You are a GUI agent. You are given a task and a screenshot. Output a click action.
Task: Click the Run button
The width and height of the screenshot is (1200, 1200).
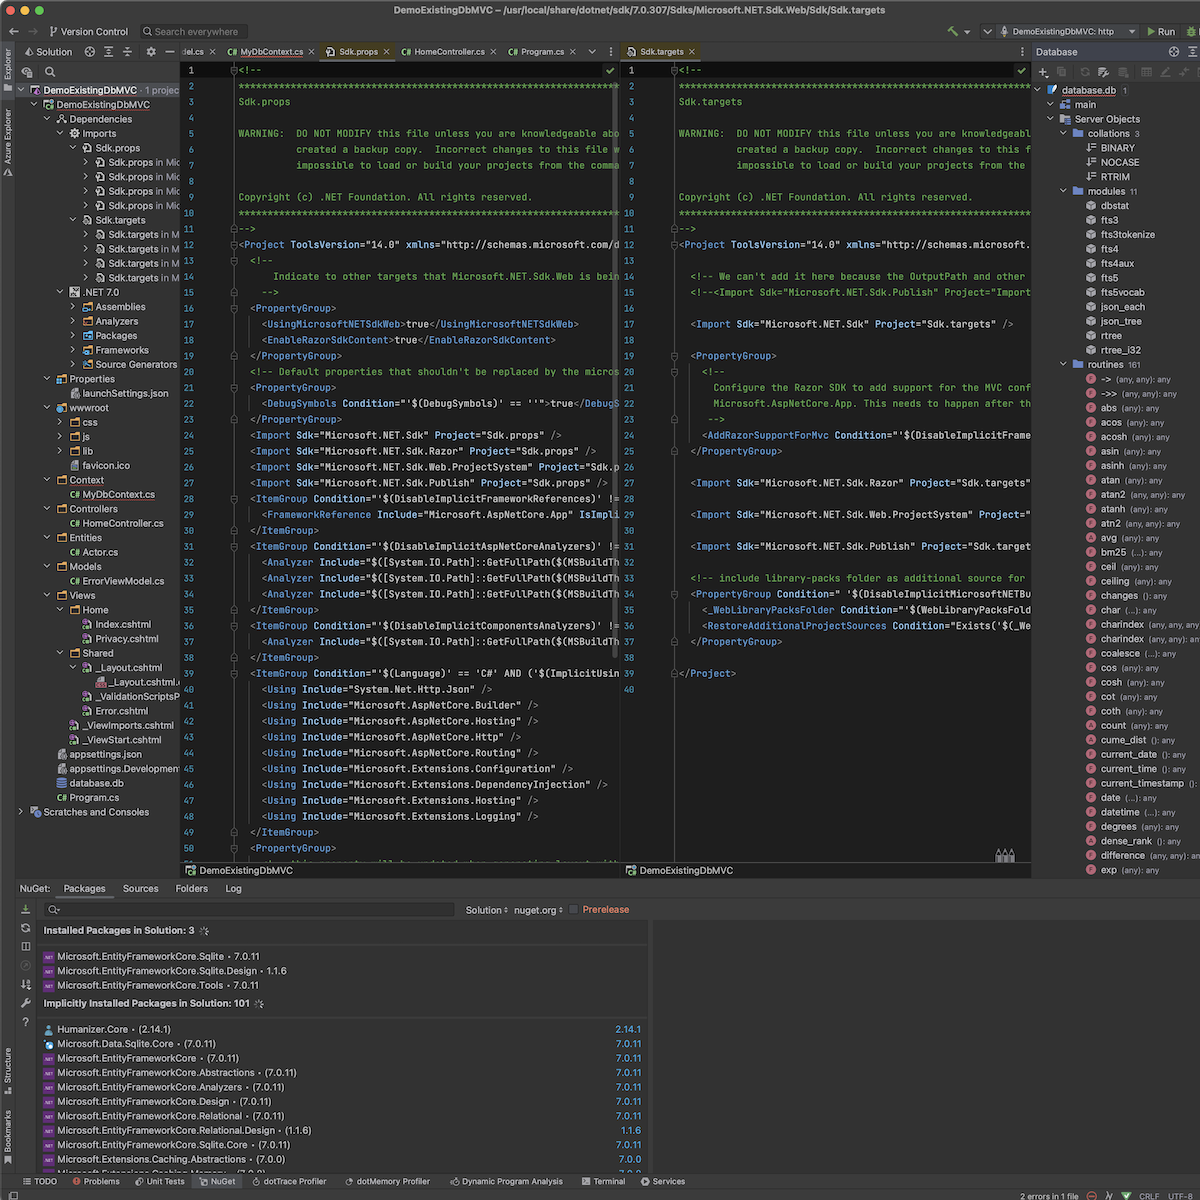[x=1161, y=31]
